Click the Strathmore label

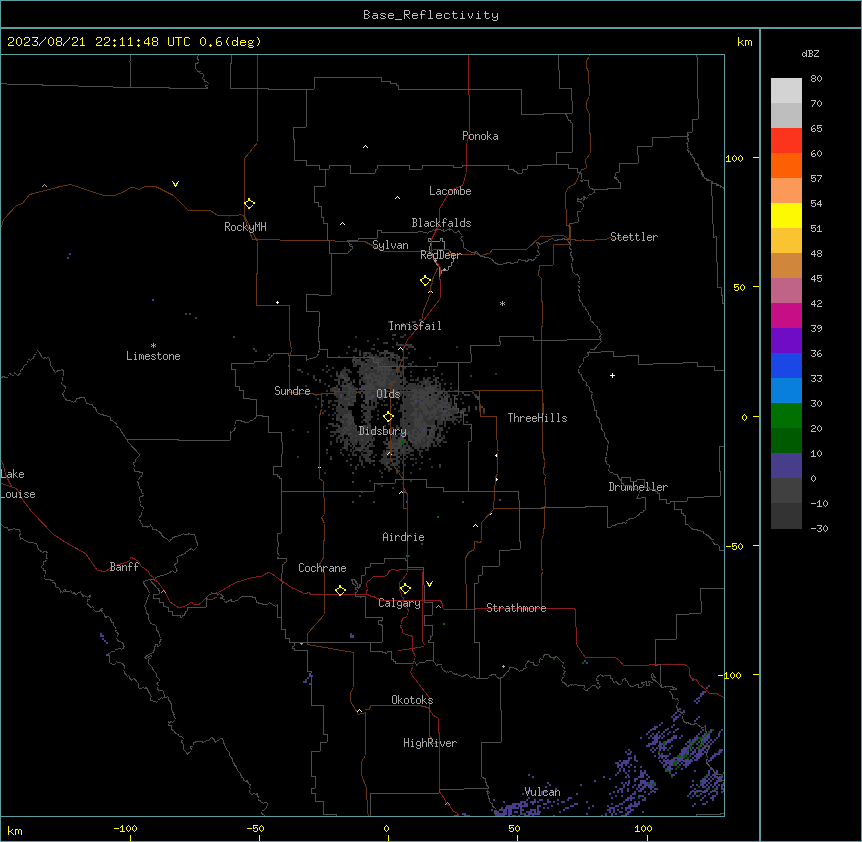(516, 608)
